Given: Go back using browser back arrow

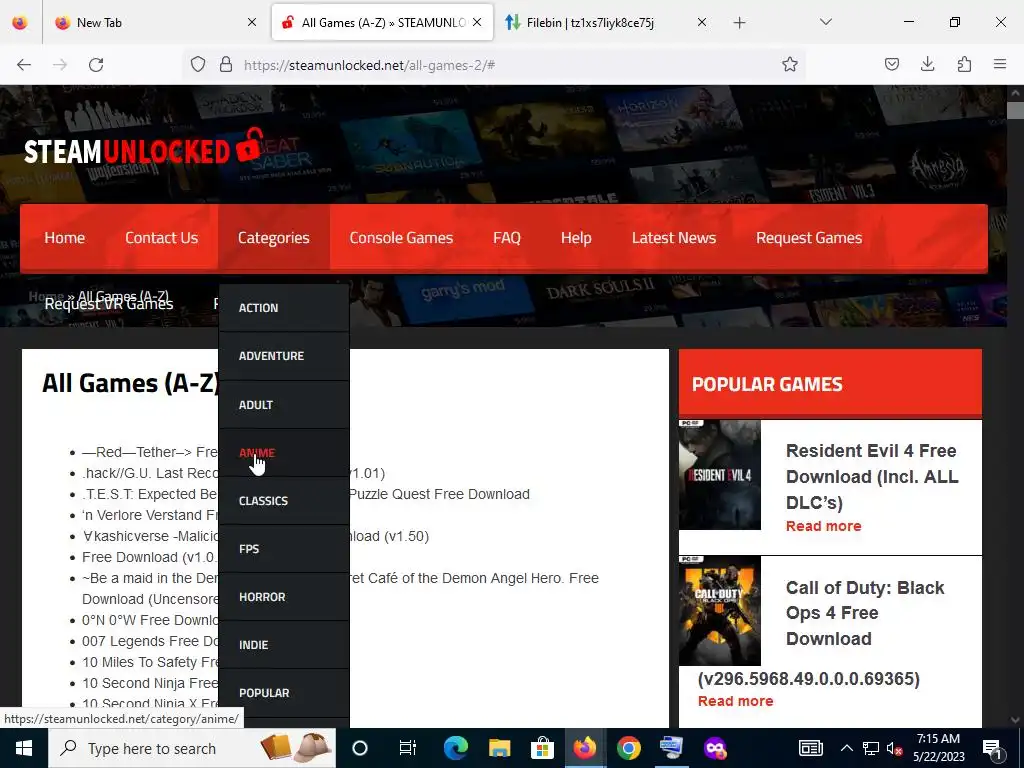Looking at the screenshot, I should coord(24,65).
